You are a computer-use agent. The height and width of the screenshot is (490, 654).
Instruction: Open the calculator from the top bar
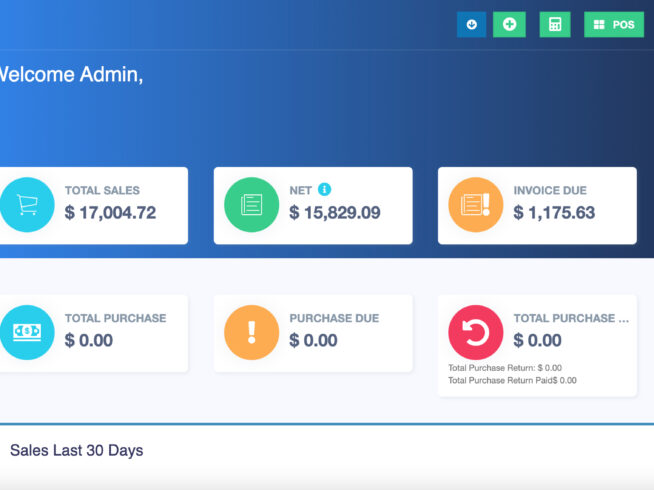click(x=555, y=25)
